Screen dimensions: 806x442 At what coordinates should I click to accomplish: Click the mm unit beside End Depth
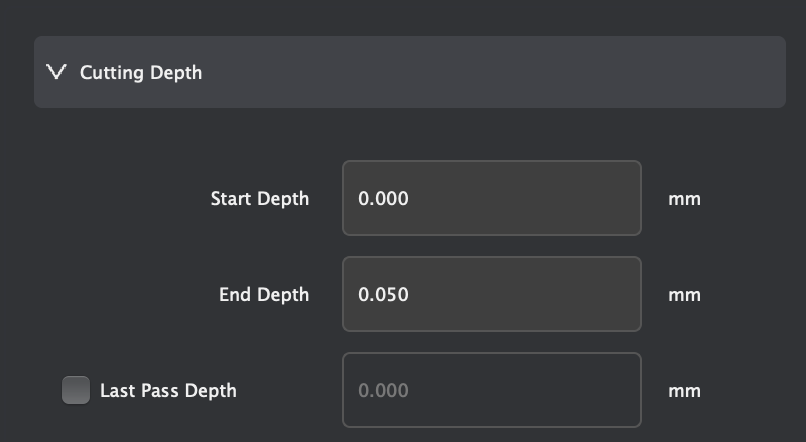click(684, 294)
